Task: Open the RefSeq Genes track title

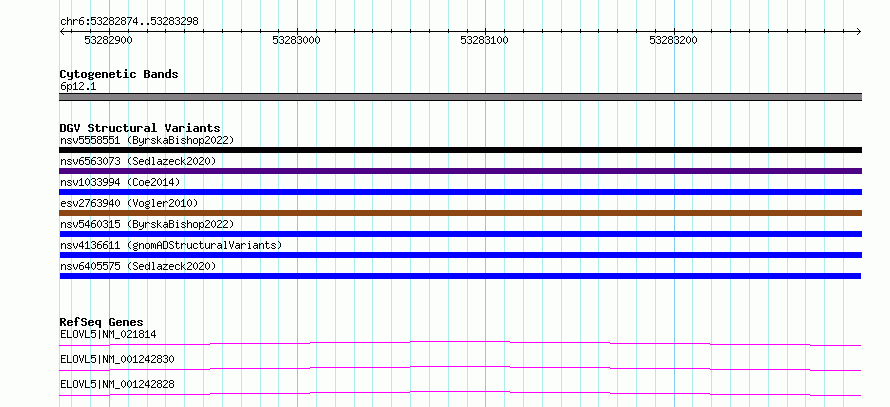Action: [101, 322]
